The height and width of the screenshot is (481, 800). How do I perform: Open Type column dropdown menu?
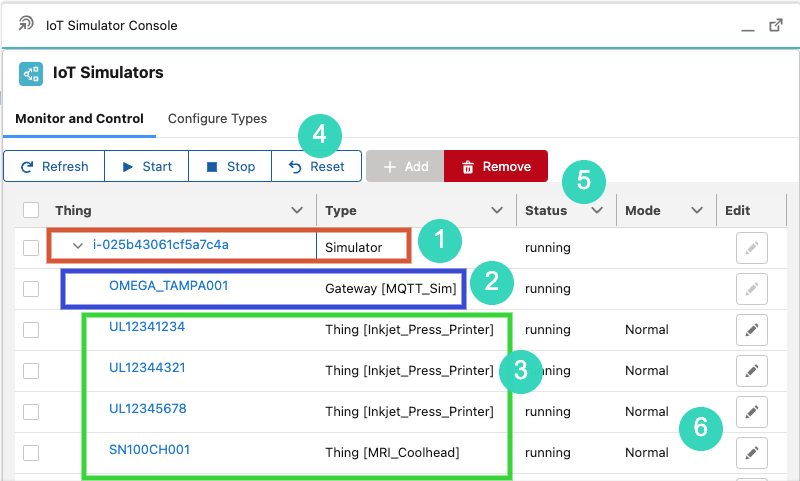(497, 210)
